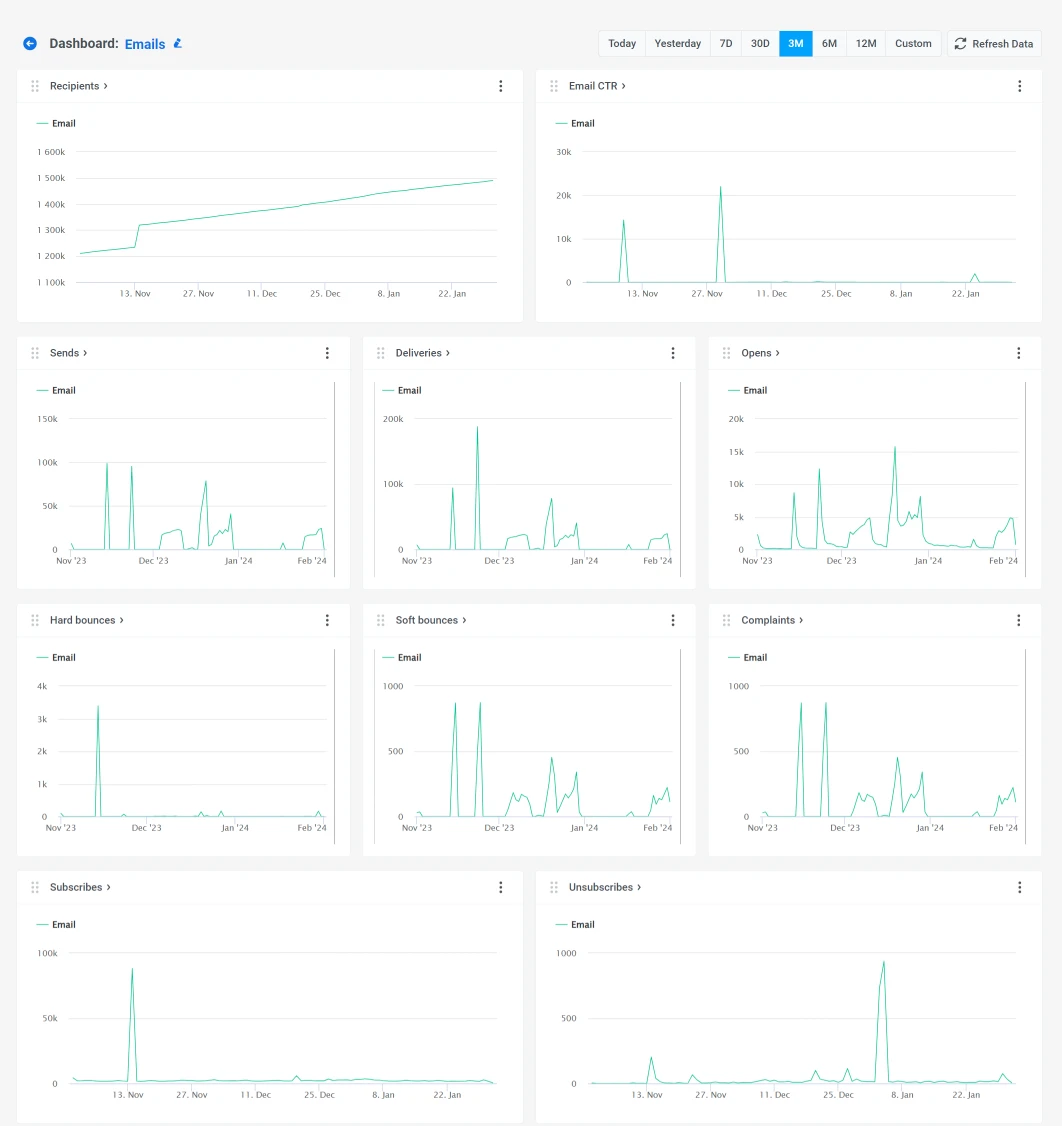Image resolution: width=1062 pixels, height=1126 pixels.
Task: Click the pencil icon to rename the dashboard
Action: coord(177,43)
